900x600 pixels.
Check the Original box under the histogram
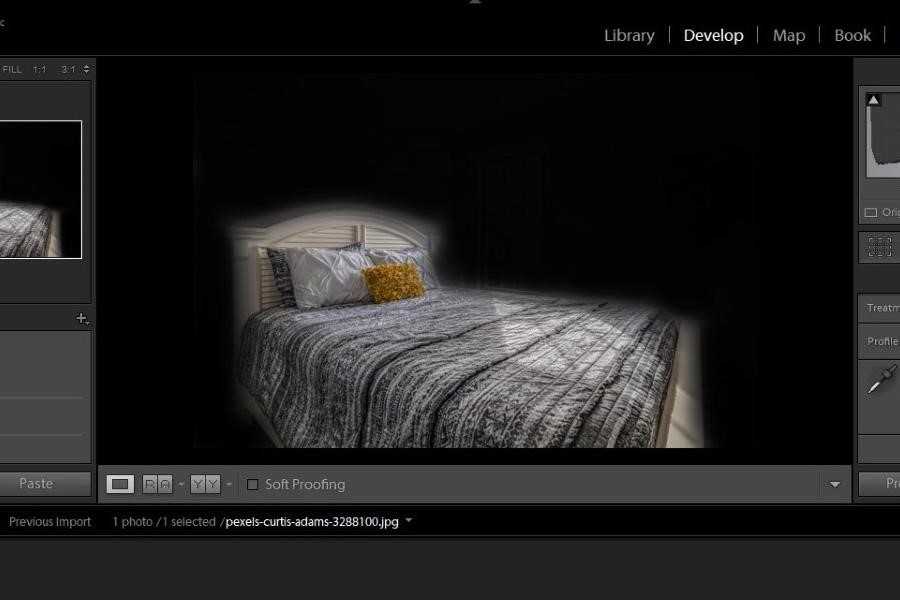pos(868,211)
